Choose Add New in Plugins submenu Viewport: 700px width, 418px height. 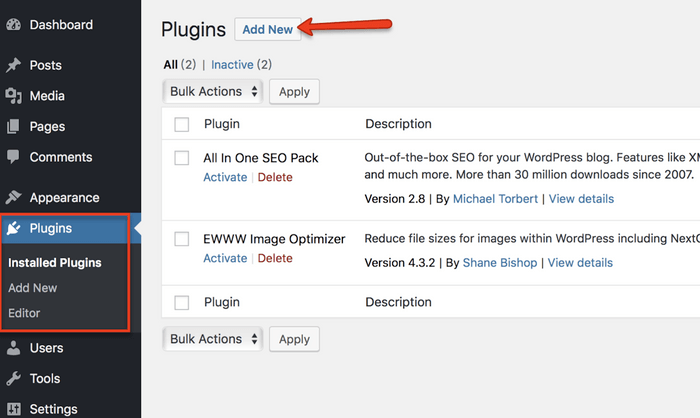point(33,288)
